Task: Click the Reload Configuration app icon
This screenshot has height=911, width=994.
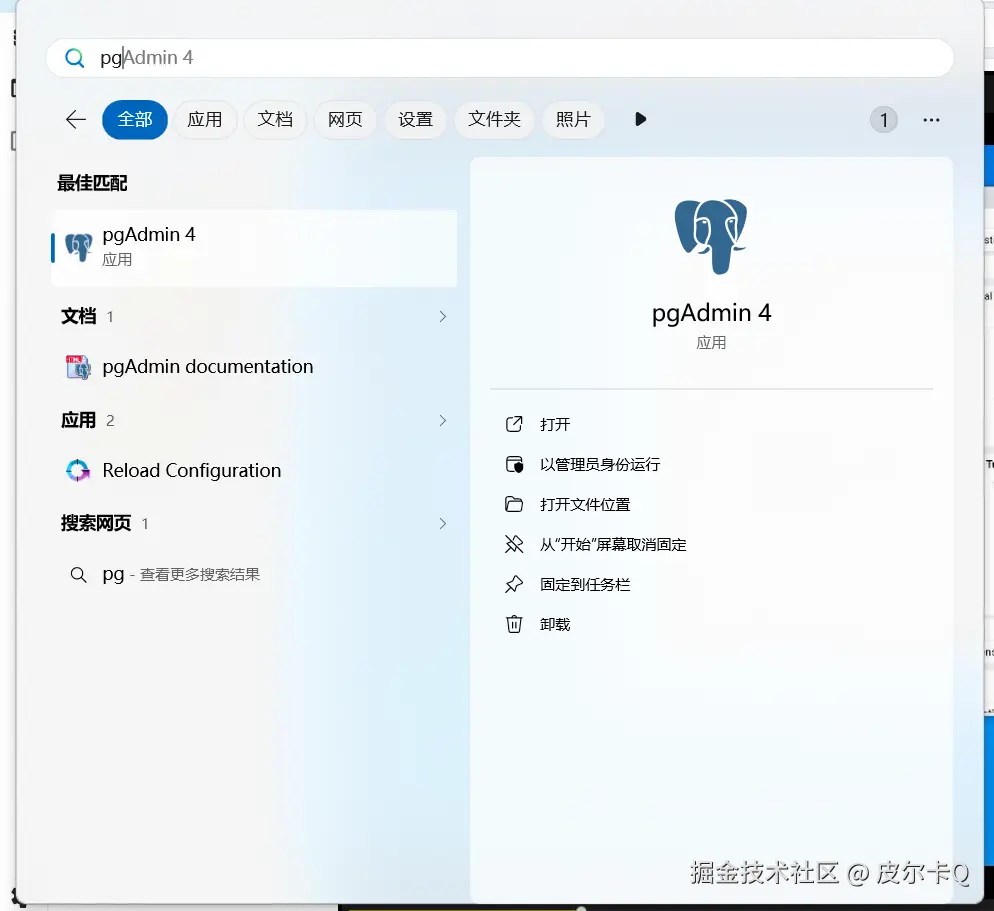Action: tap(78, 470)
